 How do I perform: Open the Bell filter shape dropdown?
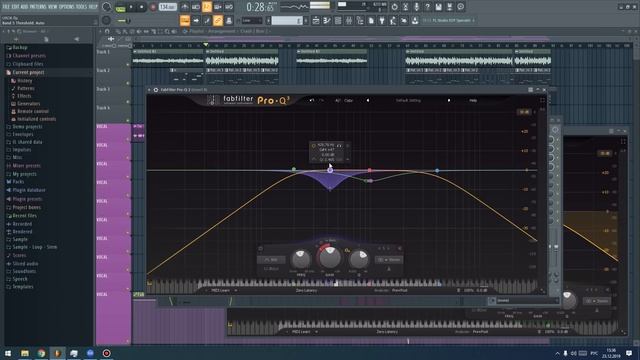click(271, 260)
